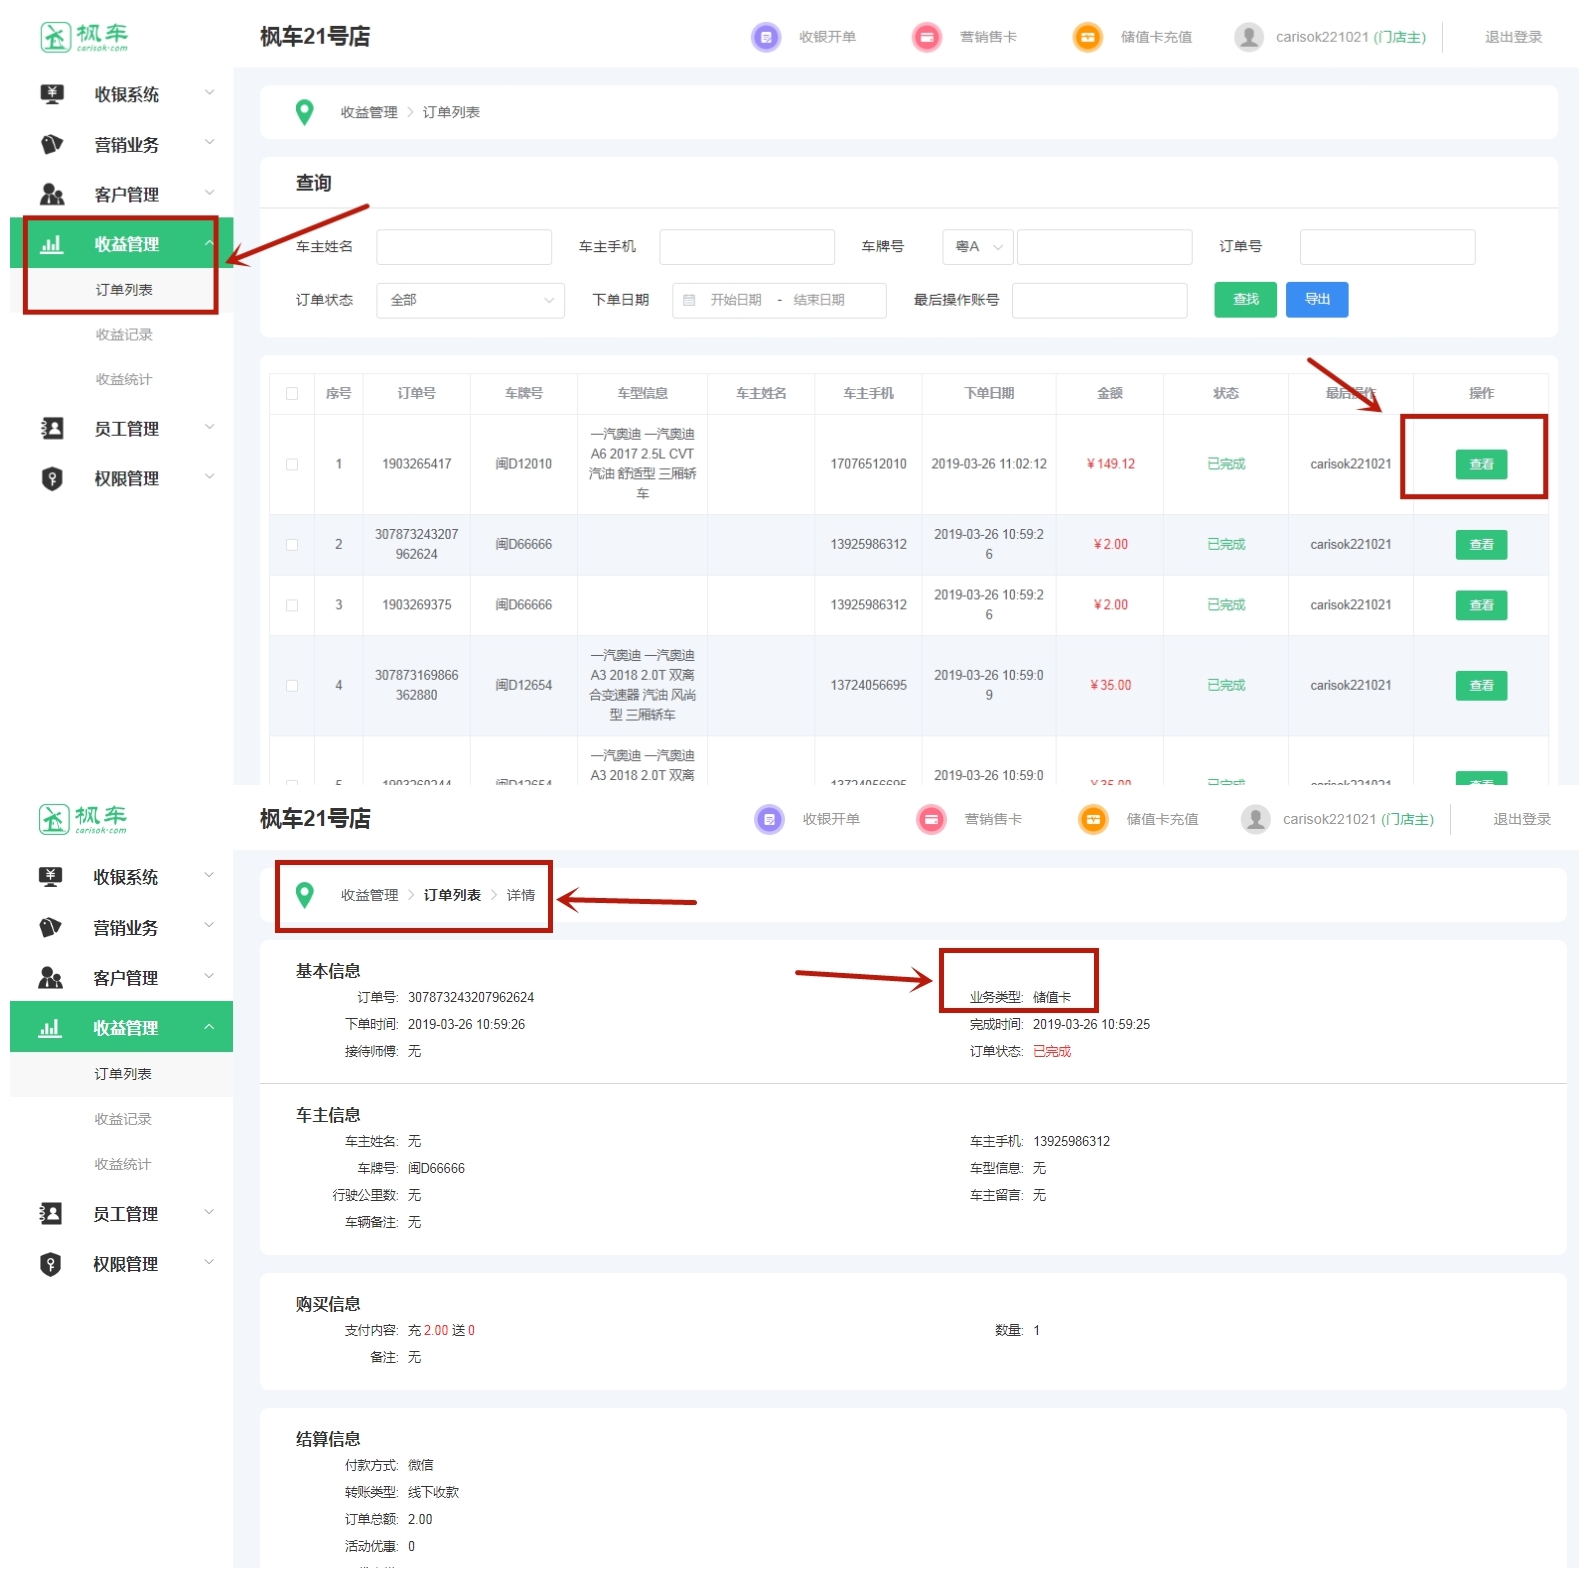The width and height of the screenshot is (1589, 1578).
Task: Select the checkbox for row 4 with plate 闽D12654
Action: [x=292, y=686]
